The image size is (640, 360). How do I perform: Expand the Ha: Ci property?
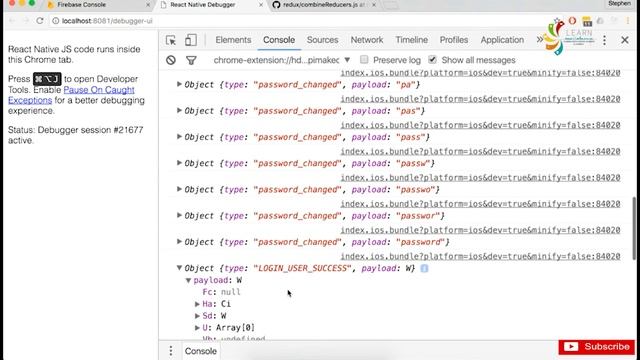(197, 304)
